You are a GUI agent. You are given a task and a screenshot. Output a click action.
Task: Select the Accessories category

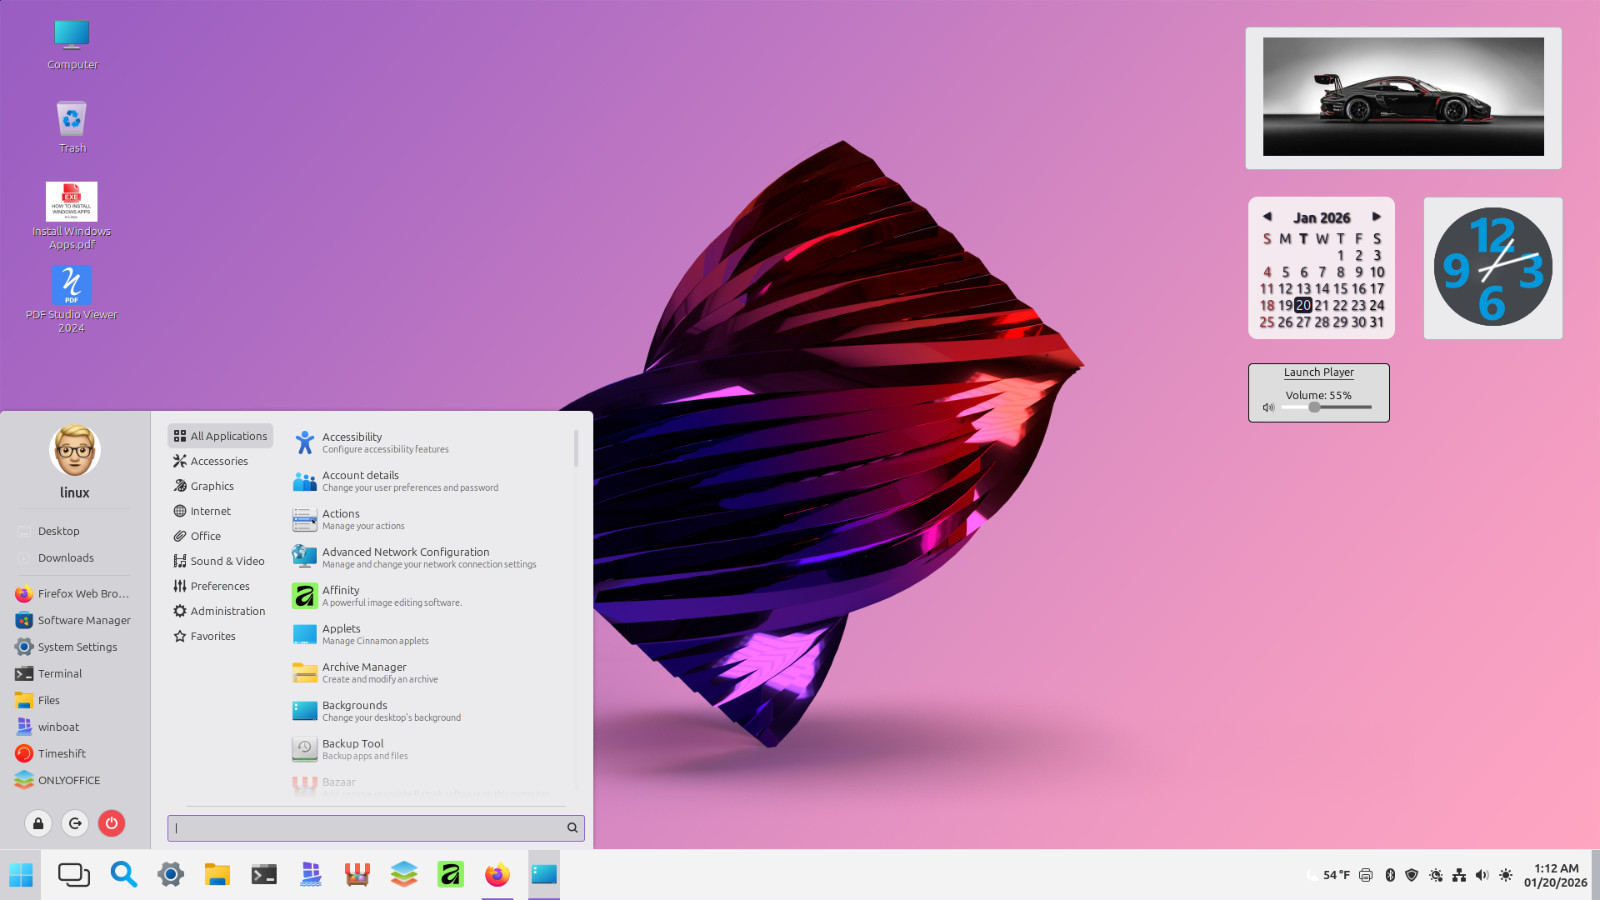pos(220,461)
